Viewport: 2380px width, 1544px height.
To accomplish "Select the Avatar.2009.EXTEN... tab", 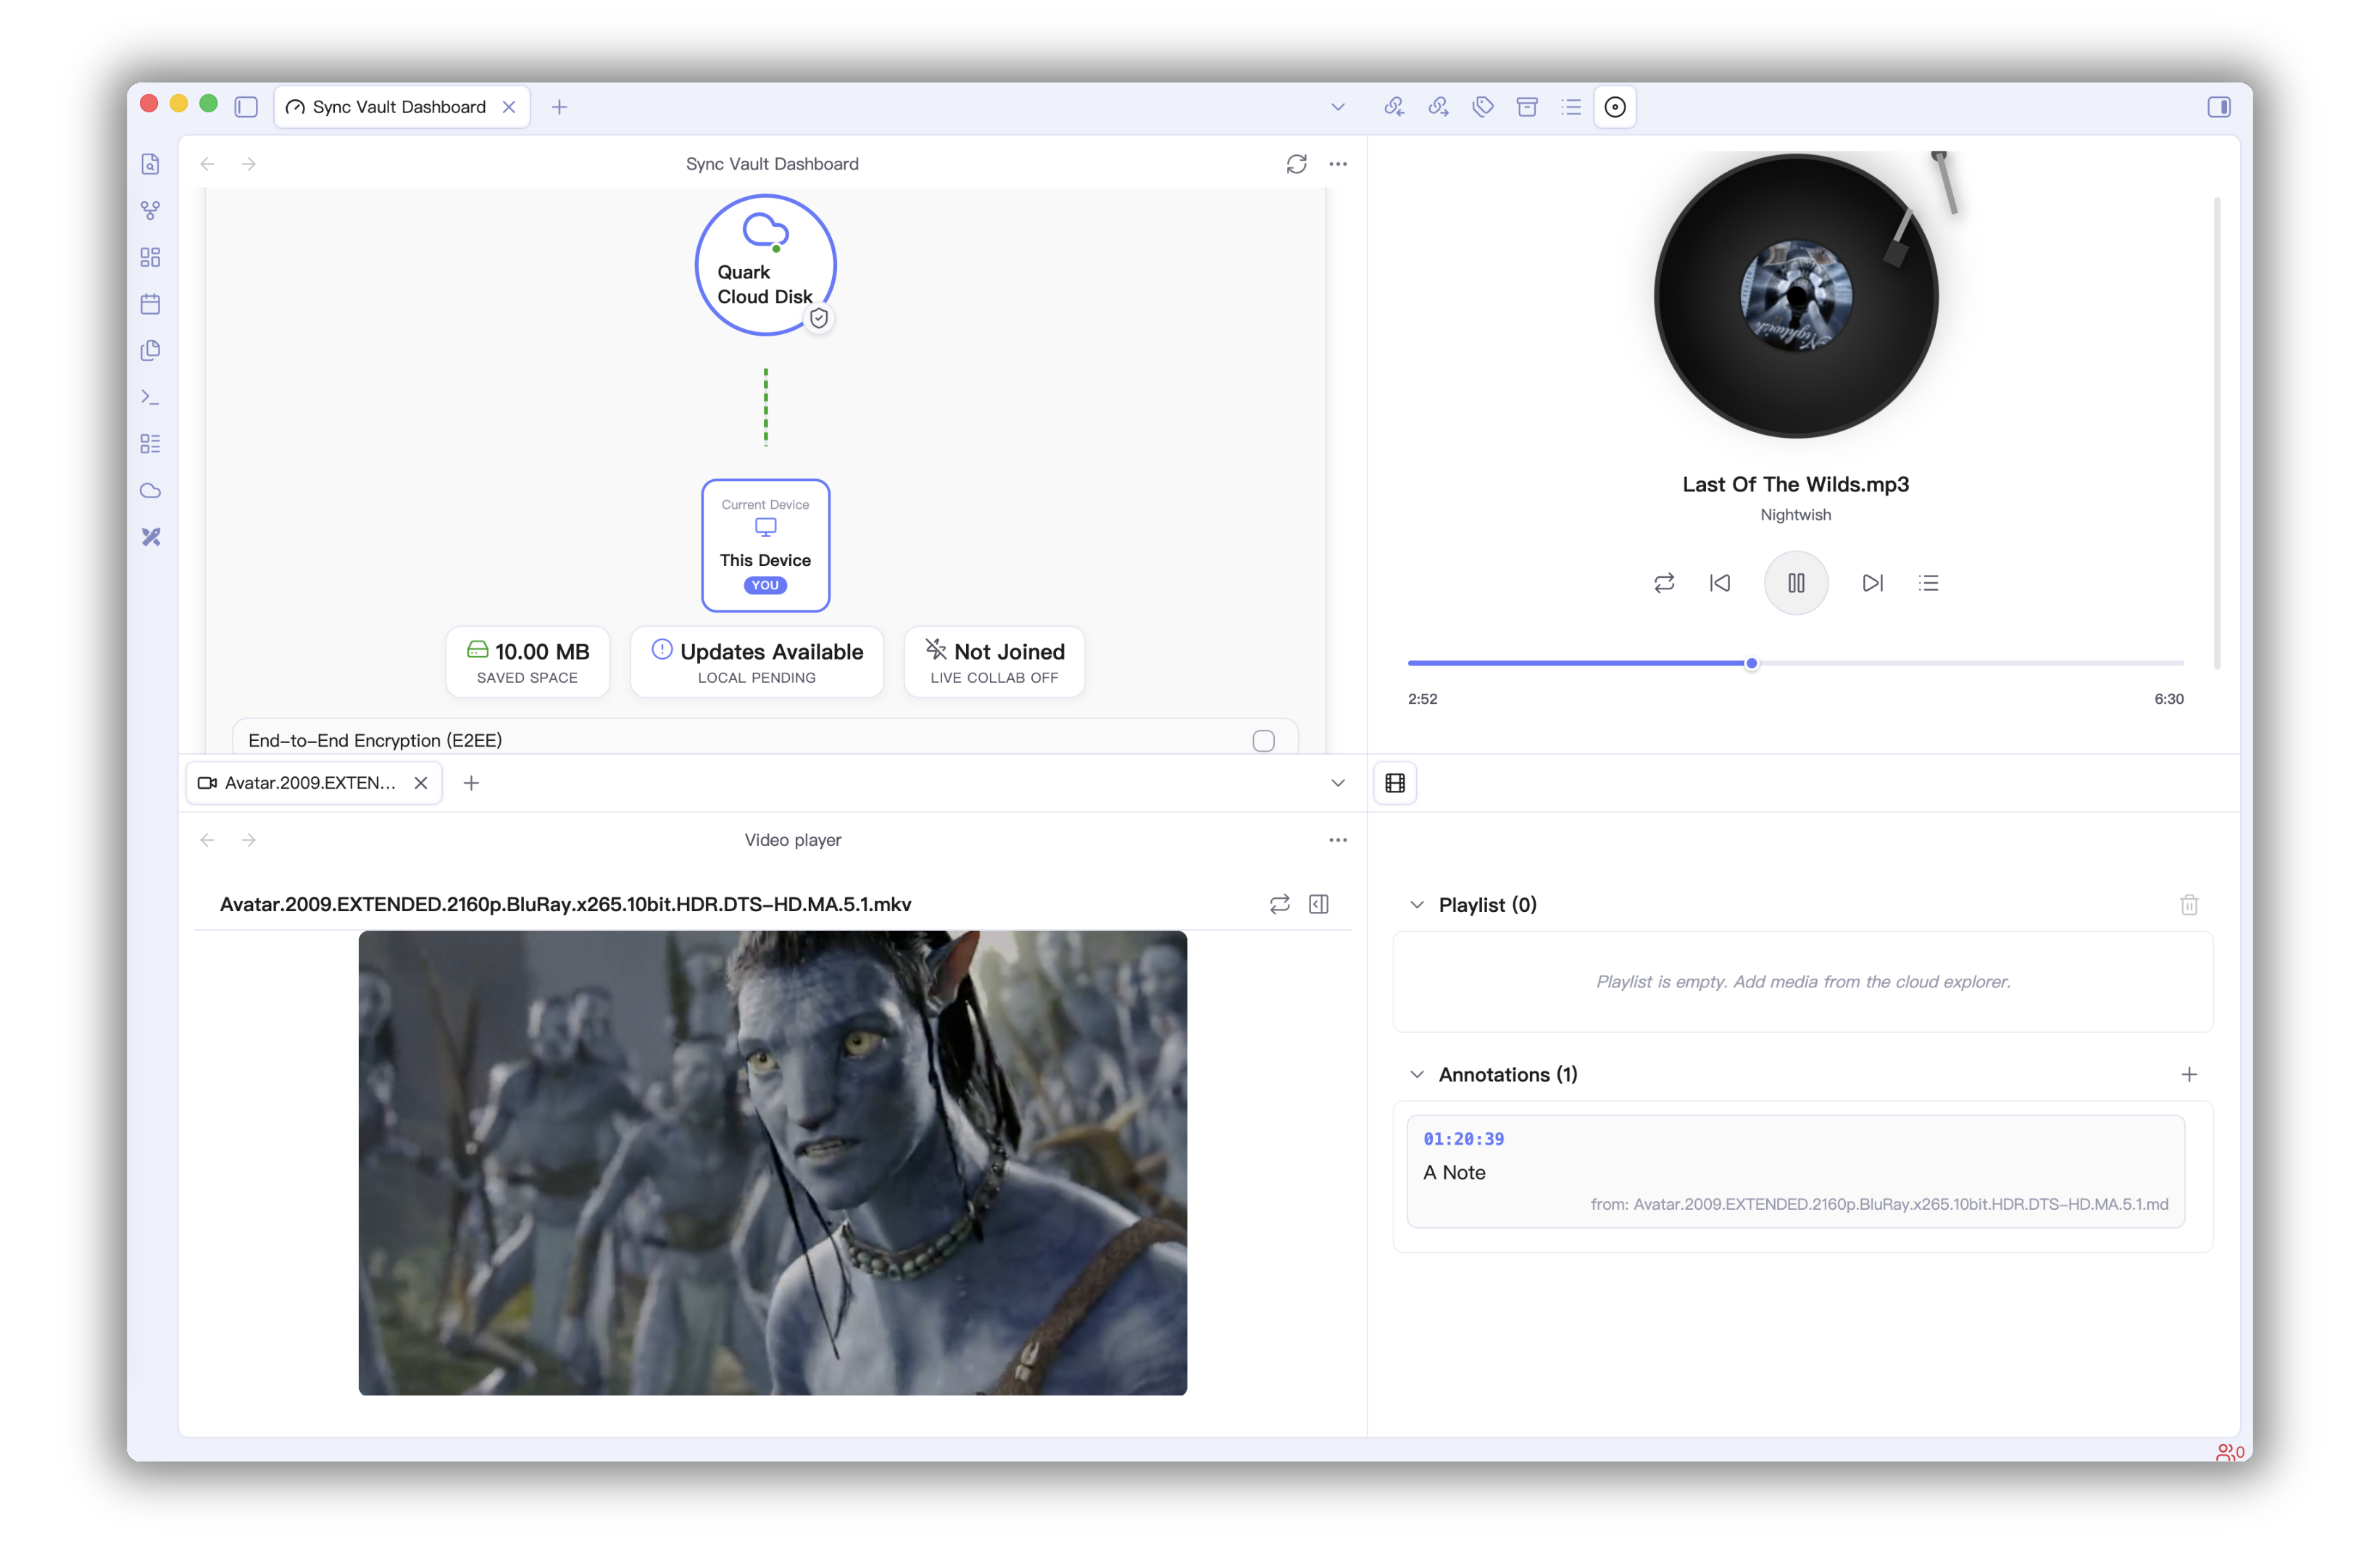I will [x=313, y=783].
